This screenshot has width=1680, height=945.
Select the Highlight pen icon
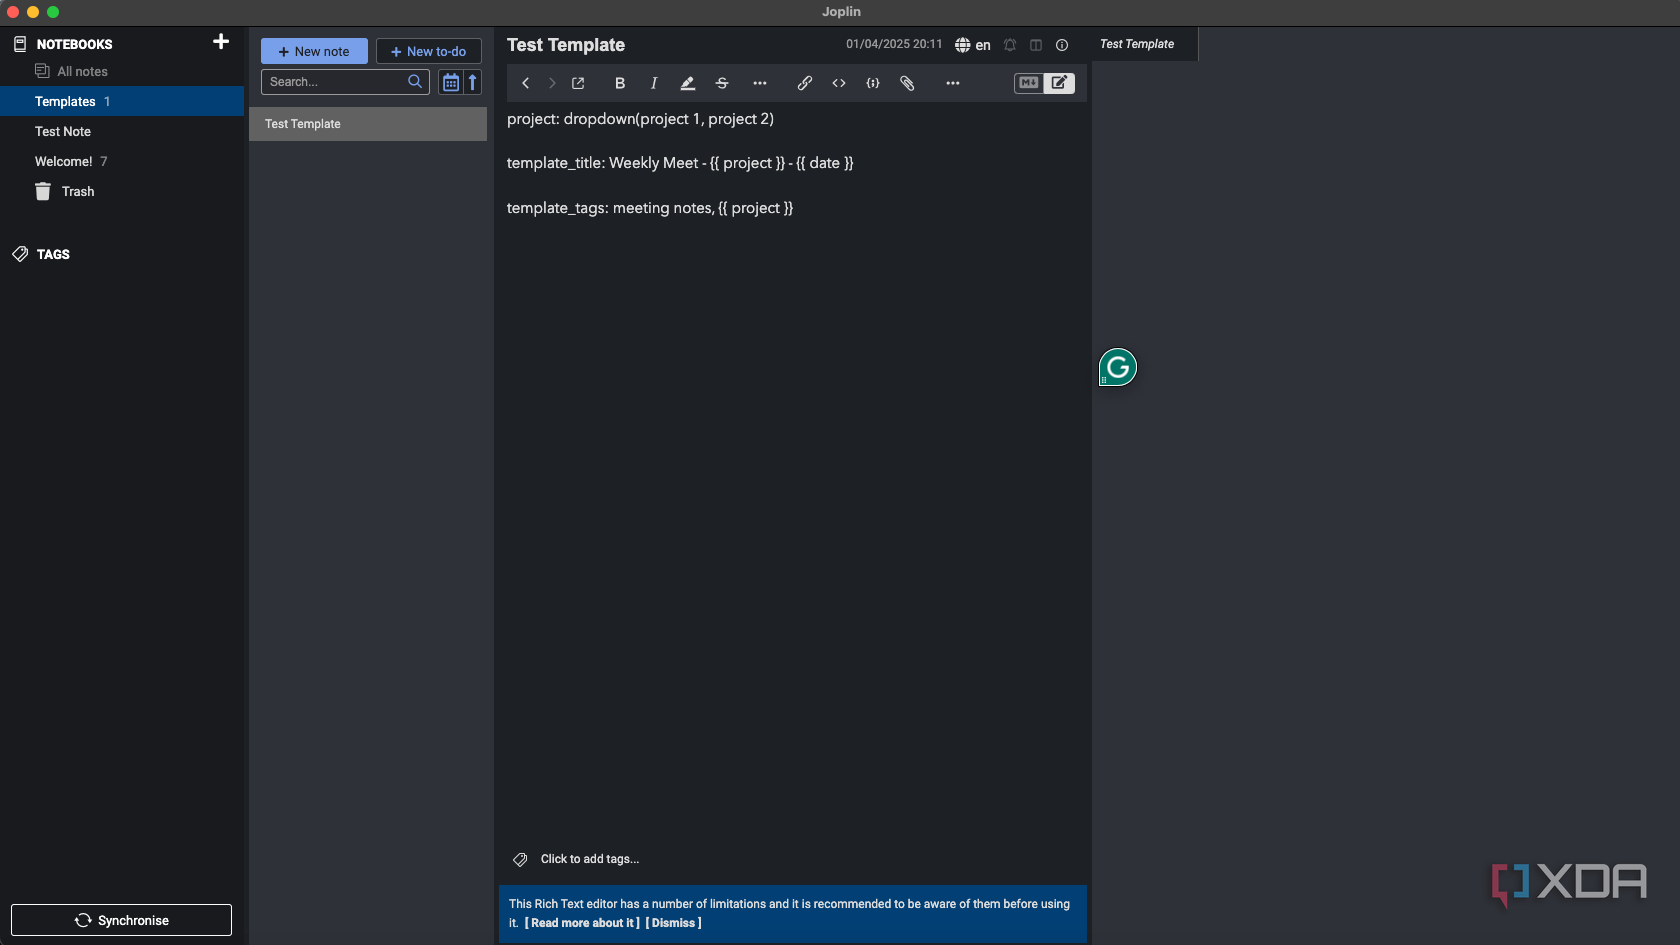pos(688,83)
